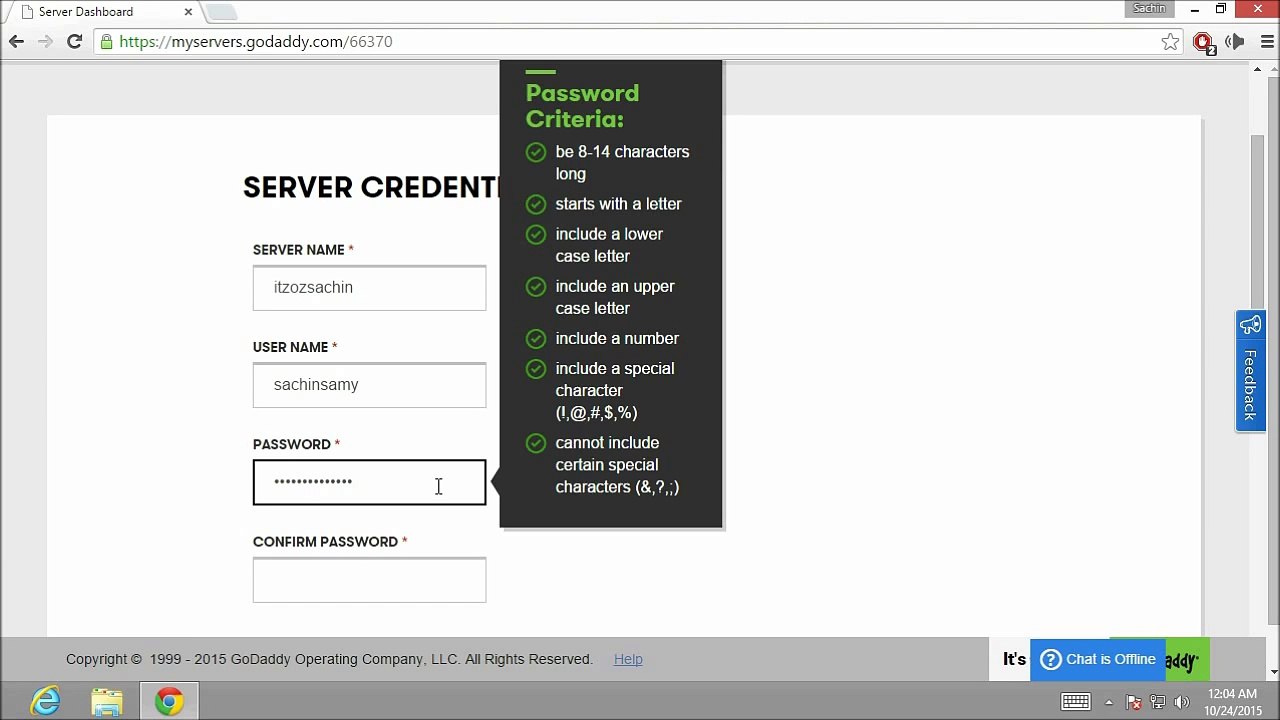This screenshot has width=1280, height=720.
Task: Click the Password field with masked text
Action: (369, 483)
